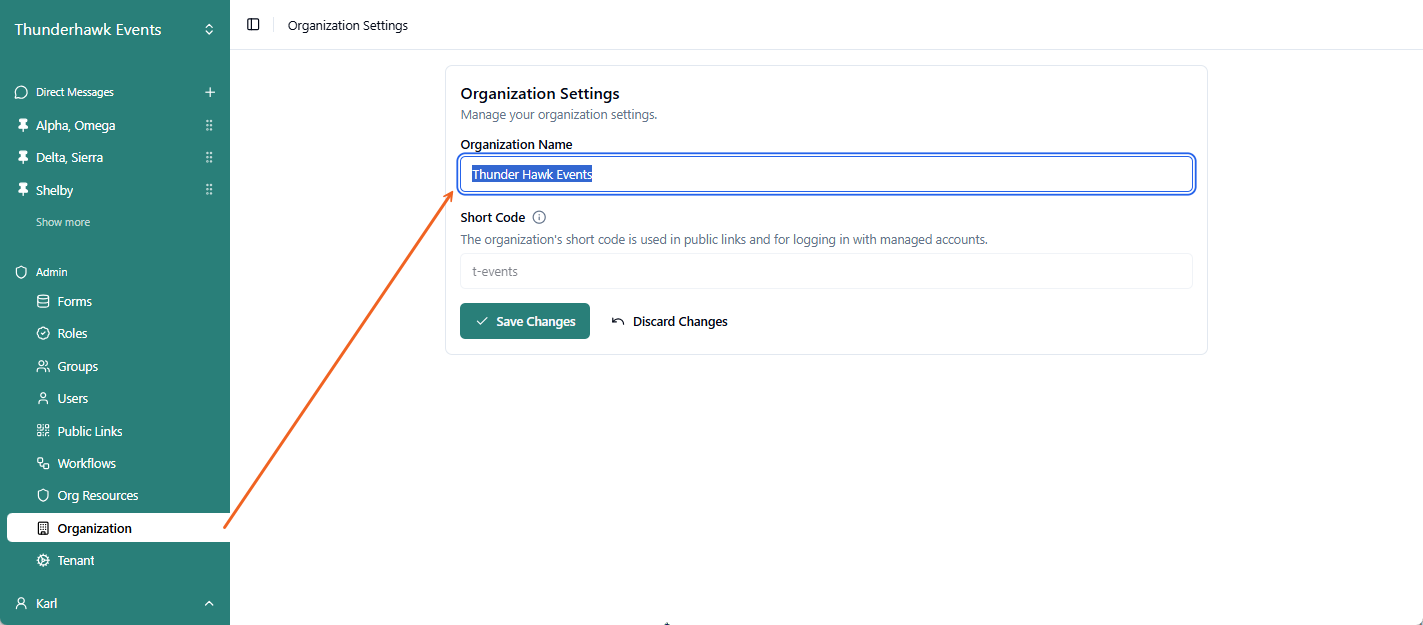Click drag handle icon next to Alpha, Omega

(209, 126)
